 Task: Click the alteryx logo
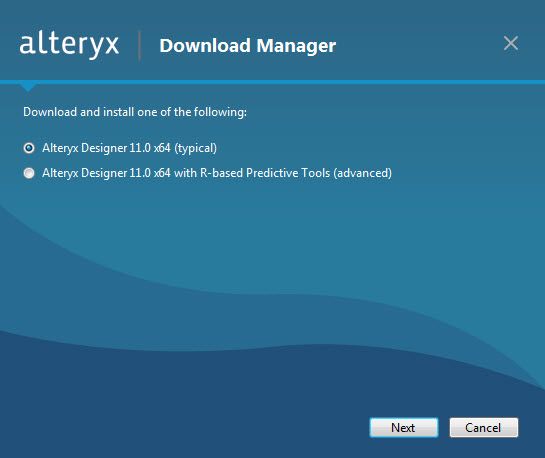[x=69, y=44]
